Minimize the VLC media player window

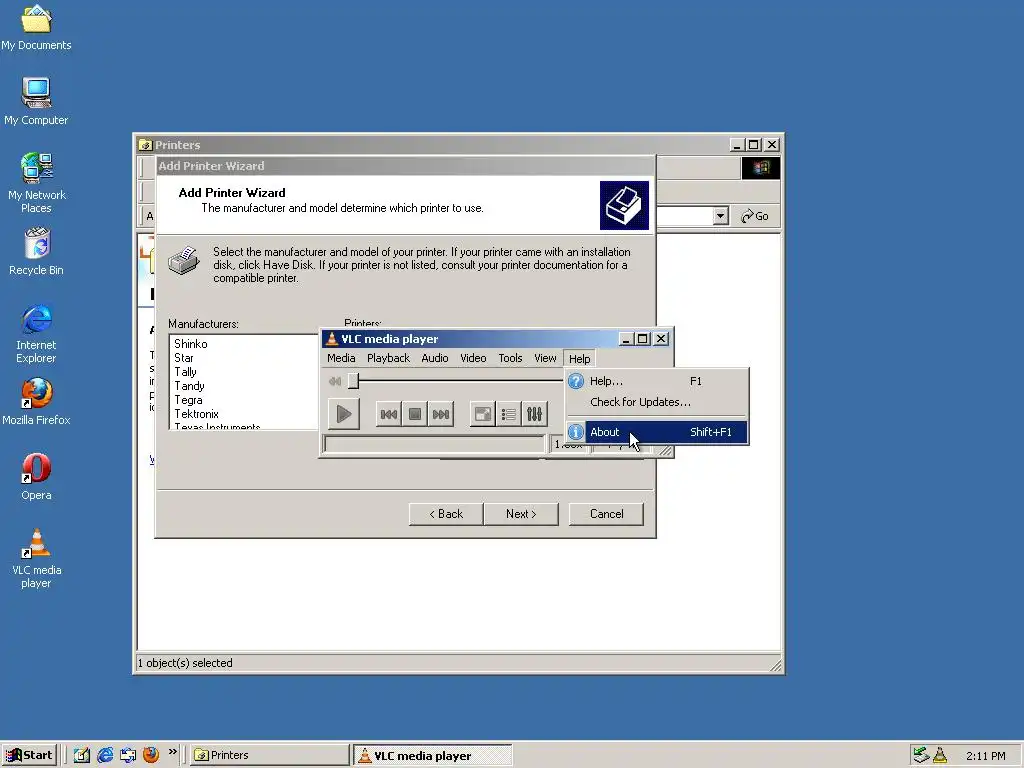(x=626, y=338)
